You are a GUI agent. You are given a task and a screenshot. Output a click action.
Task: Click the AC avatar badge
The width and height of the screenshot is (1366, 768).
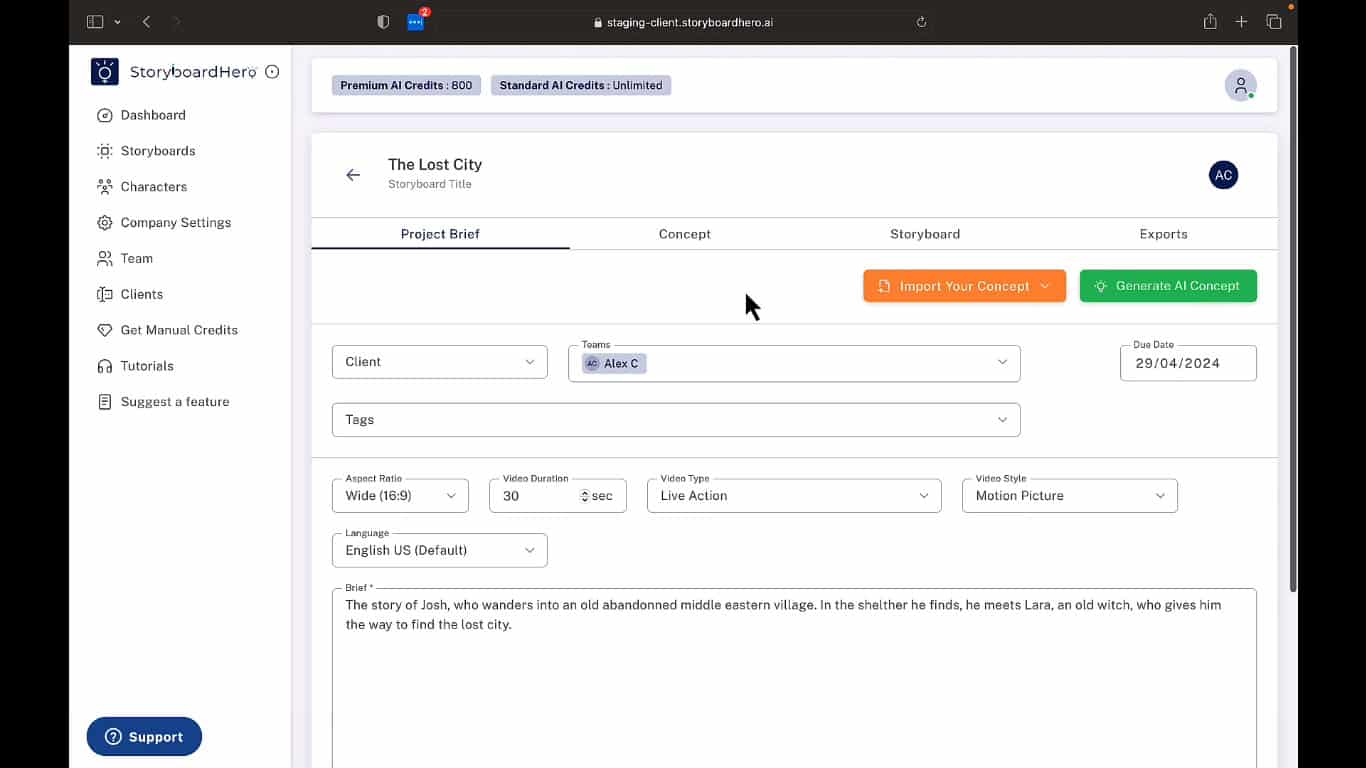(x=1223, y=175)
